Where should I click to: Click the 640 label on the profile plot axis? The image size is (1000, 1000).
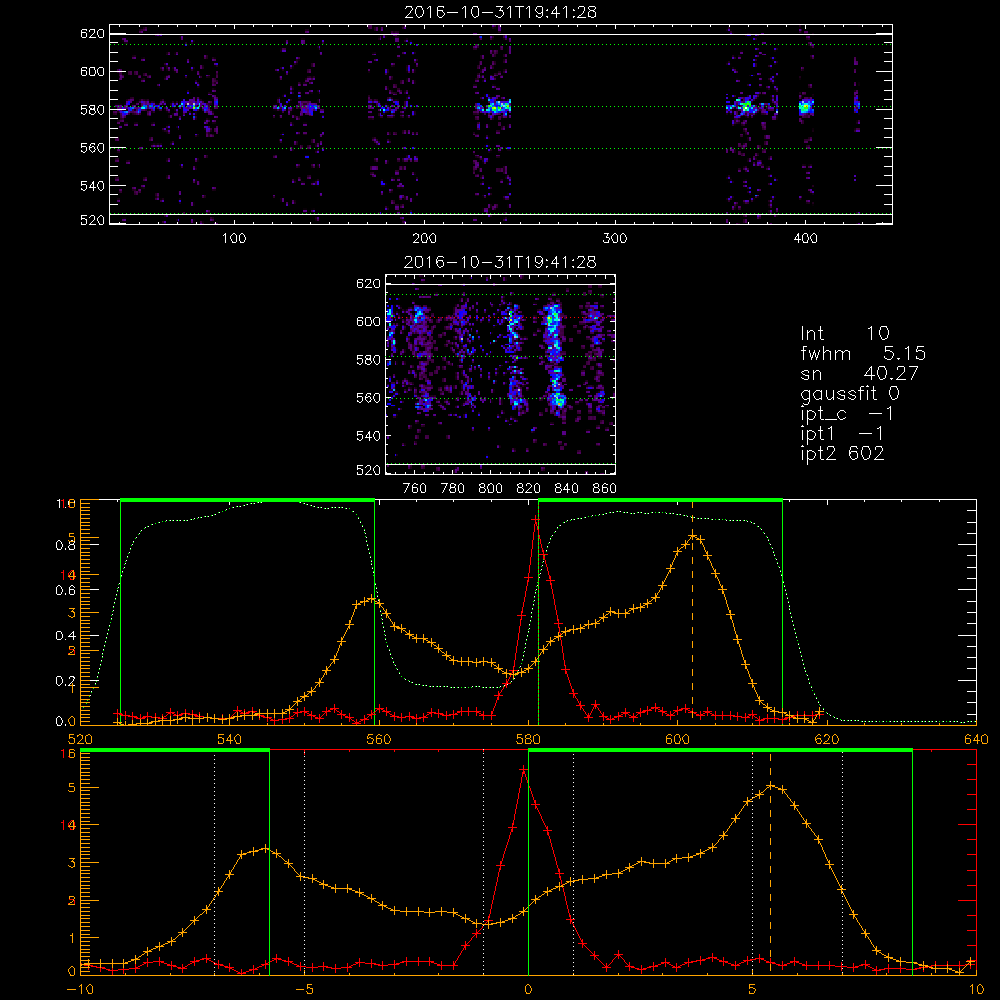tap(976, 740)
